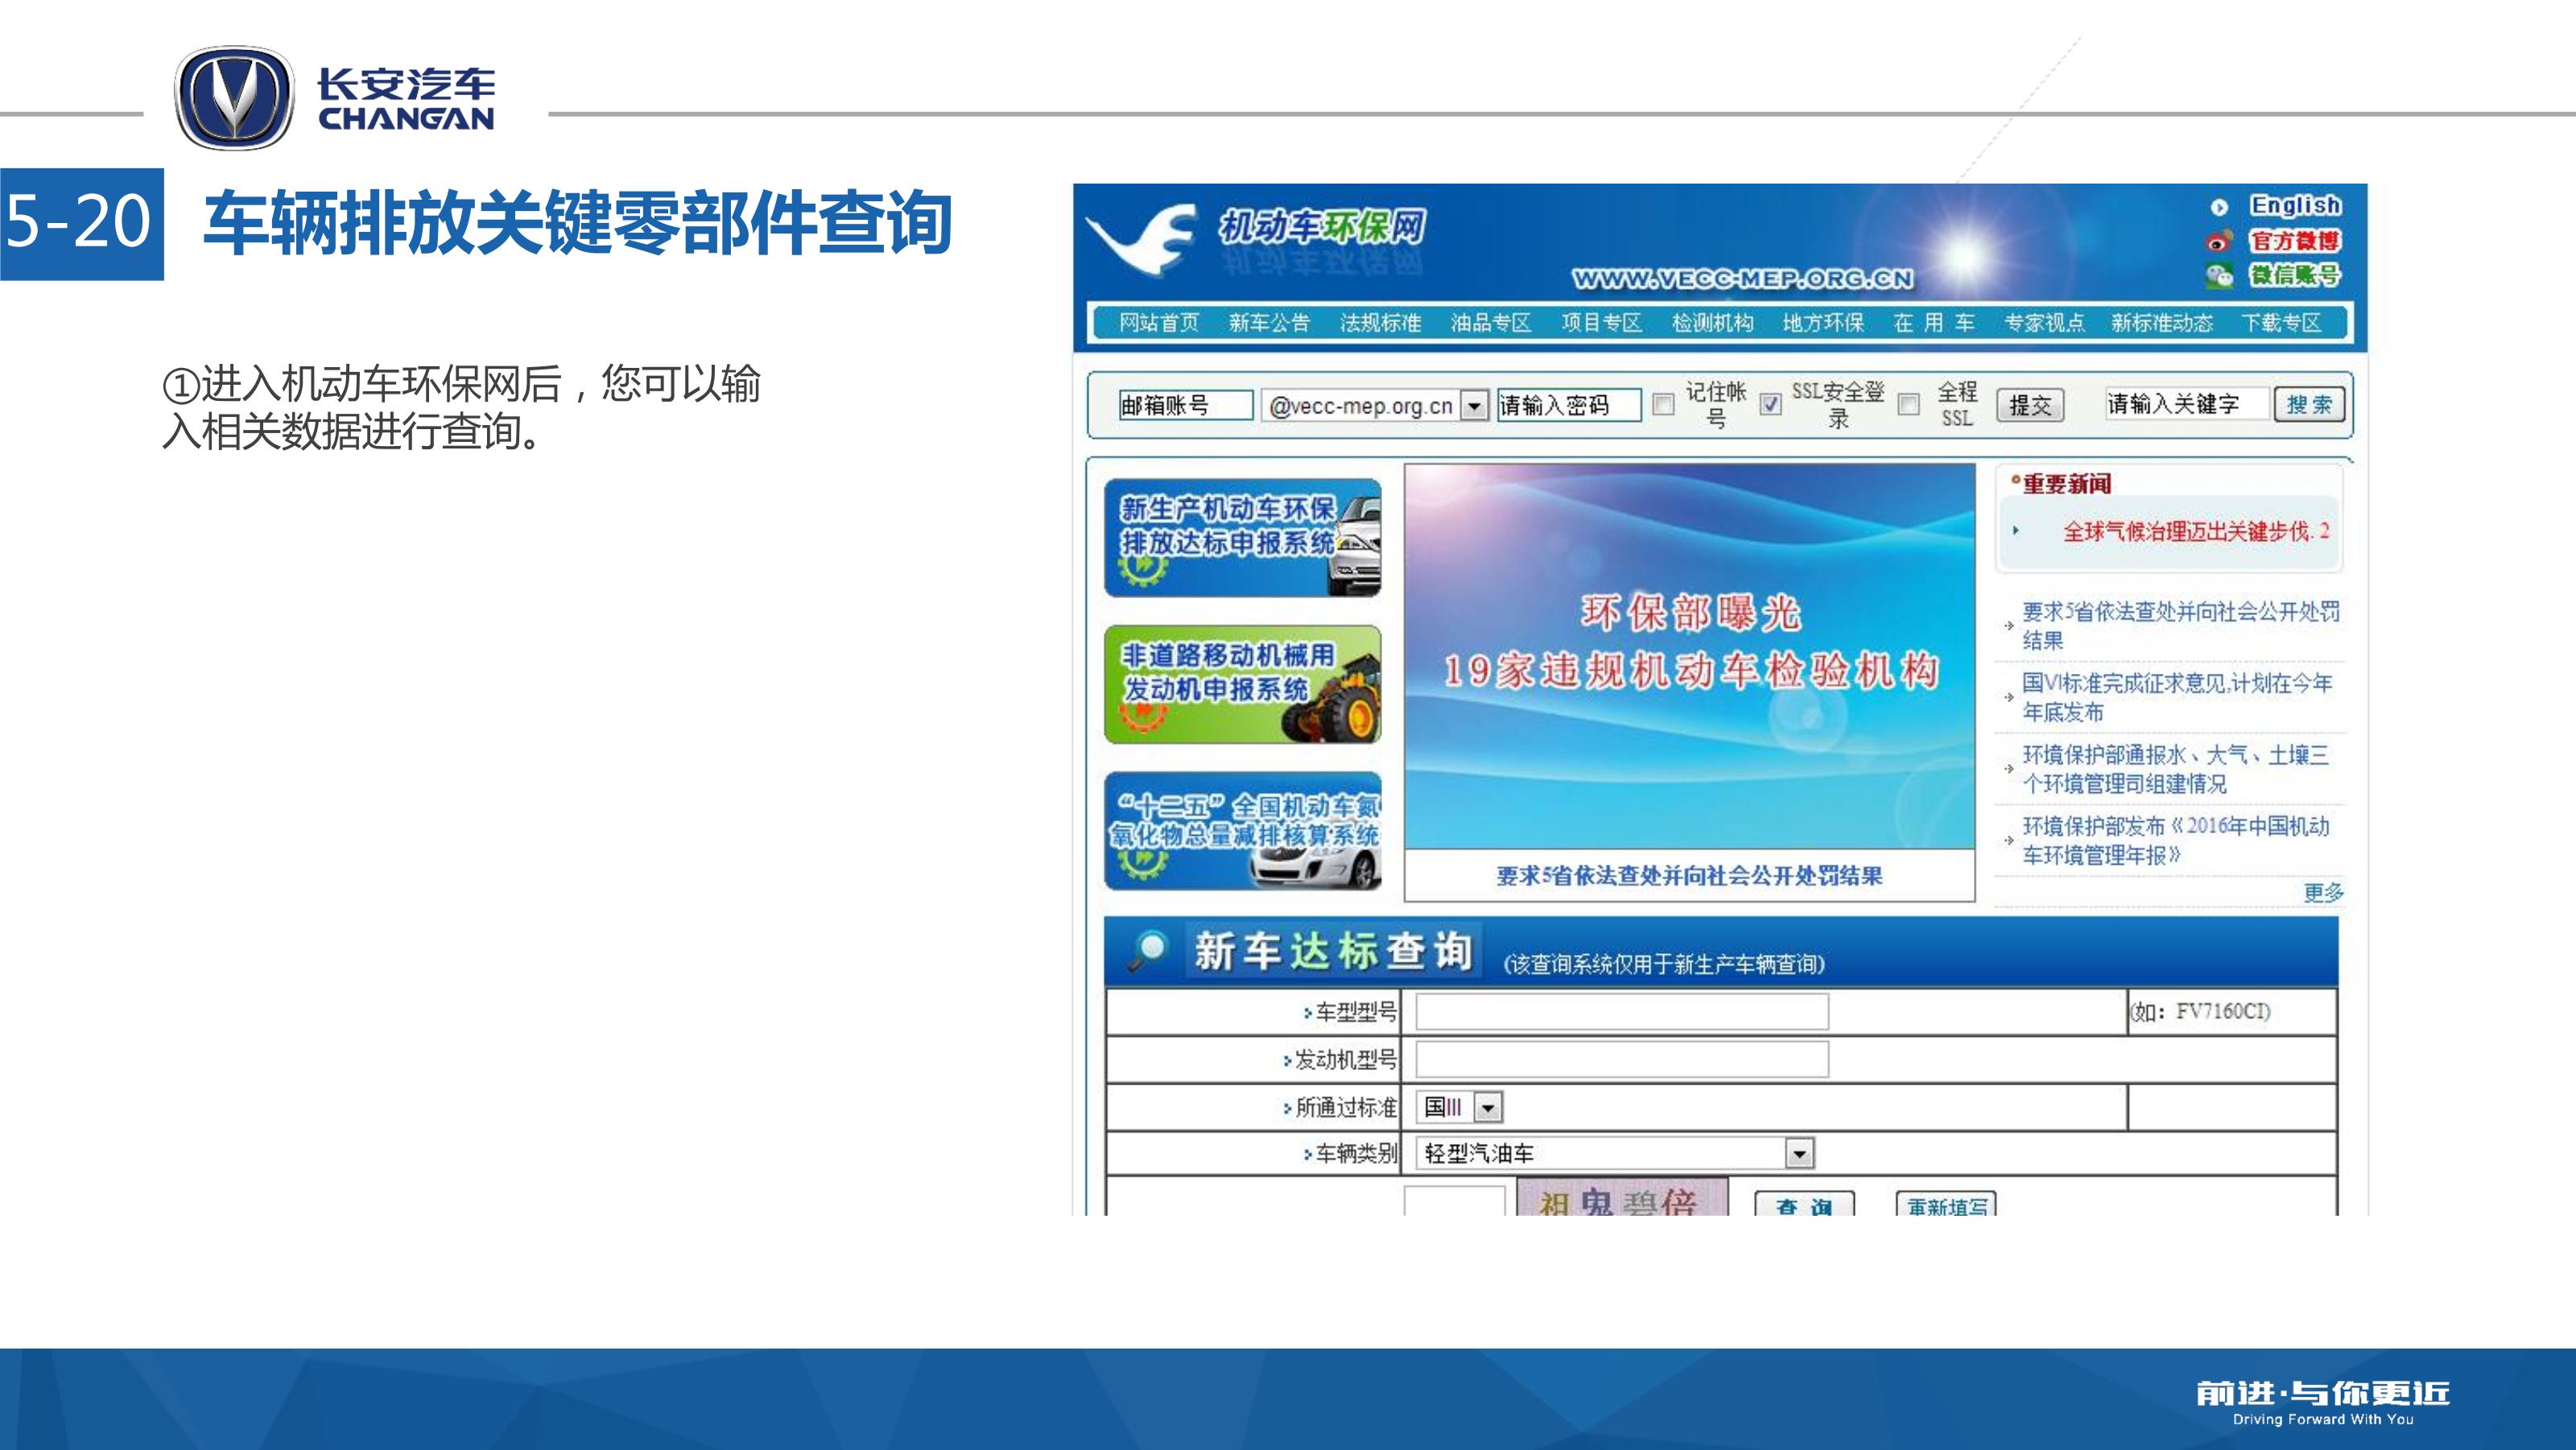This screenshot has width=2576, height=1450.
Task: Expand the @vecc-mep.org.cn domain dropdown
Action: click(1474, 406)
